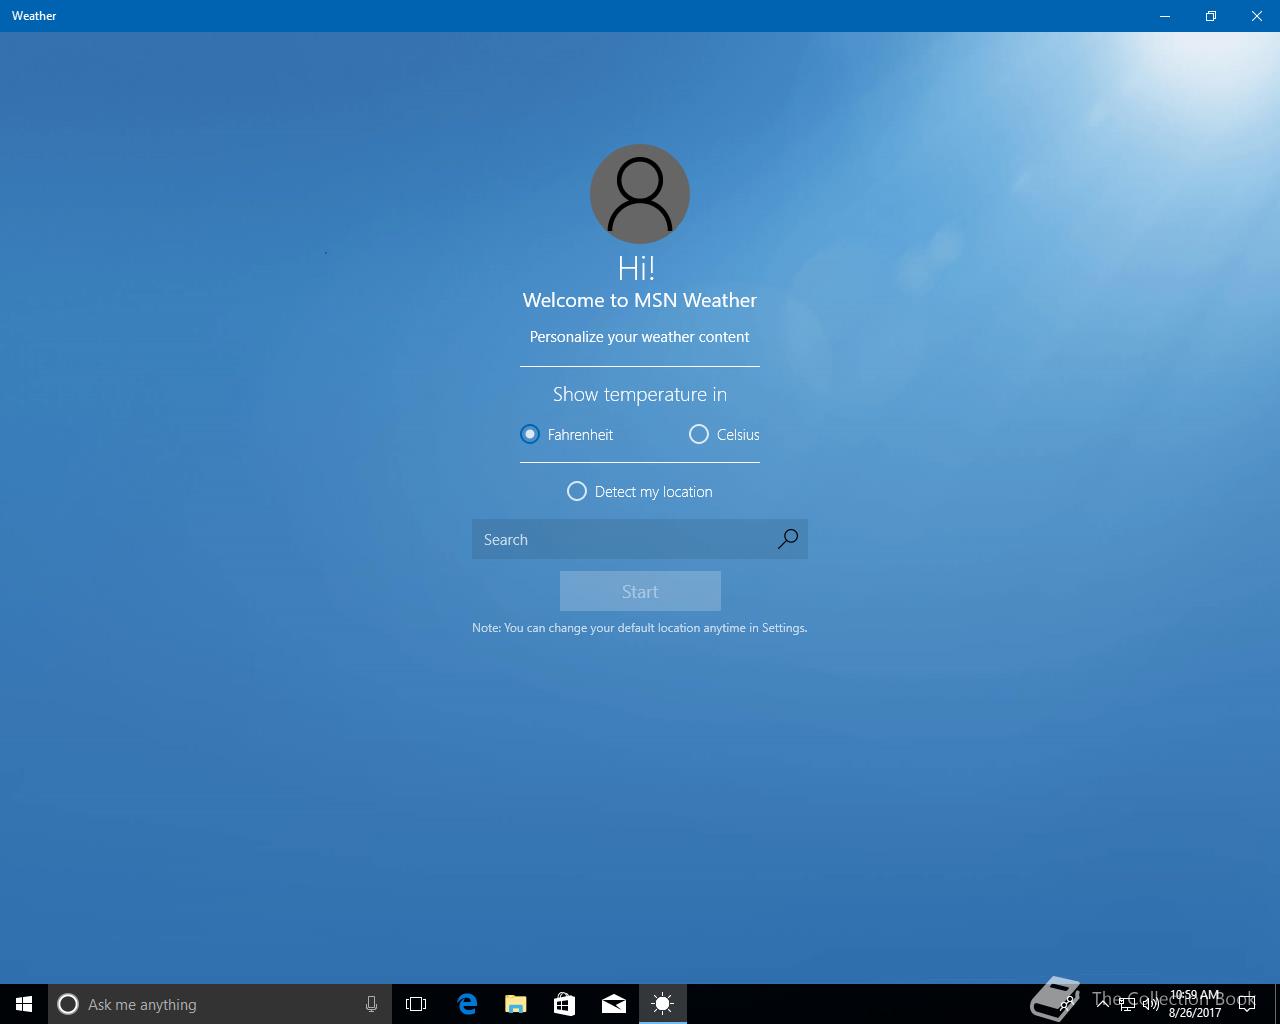Click the magnifying glass search icon

788,539
